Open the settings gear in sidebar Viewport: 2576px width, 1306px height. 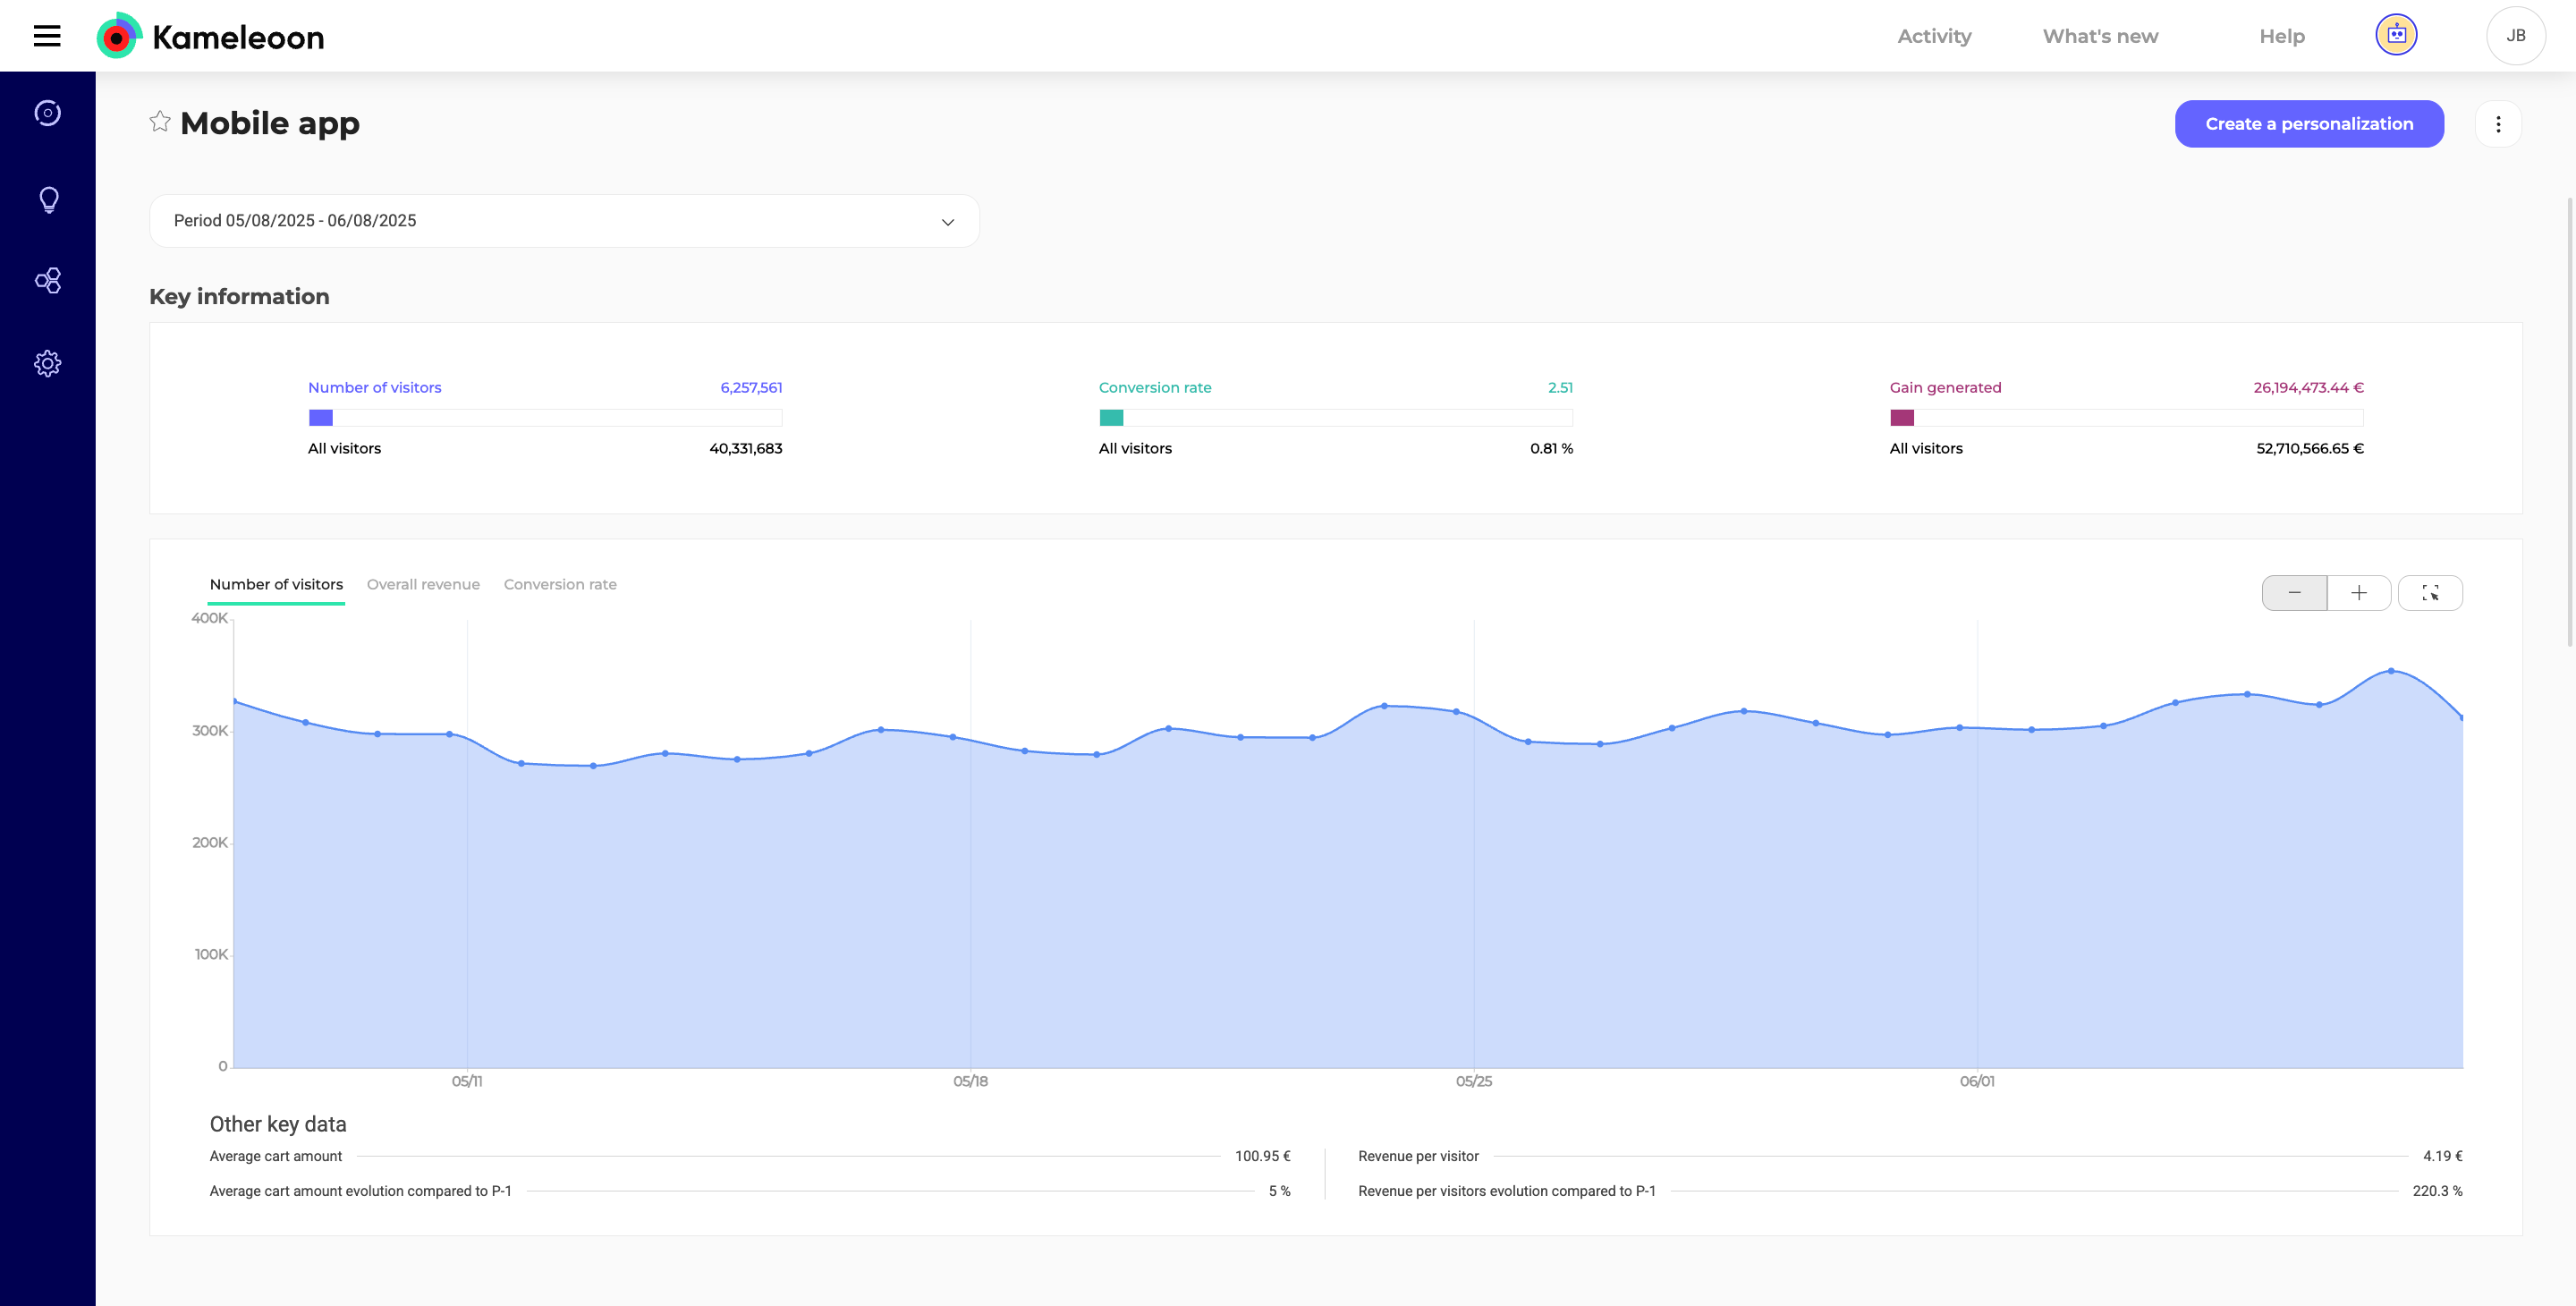[47, 363]
